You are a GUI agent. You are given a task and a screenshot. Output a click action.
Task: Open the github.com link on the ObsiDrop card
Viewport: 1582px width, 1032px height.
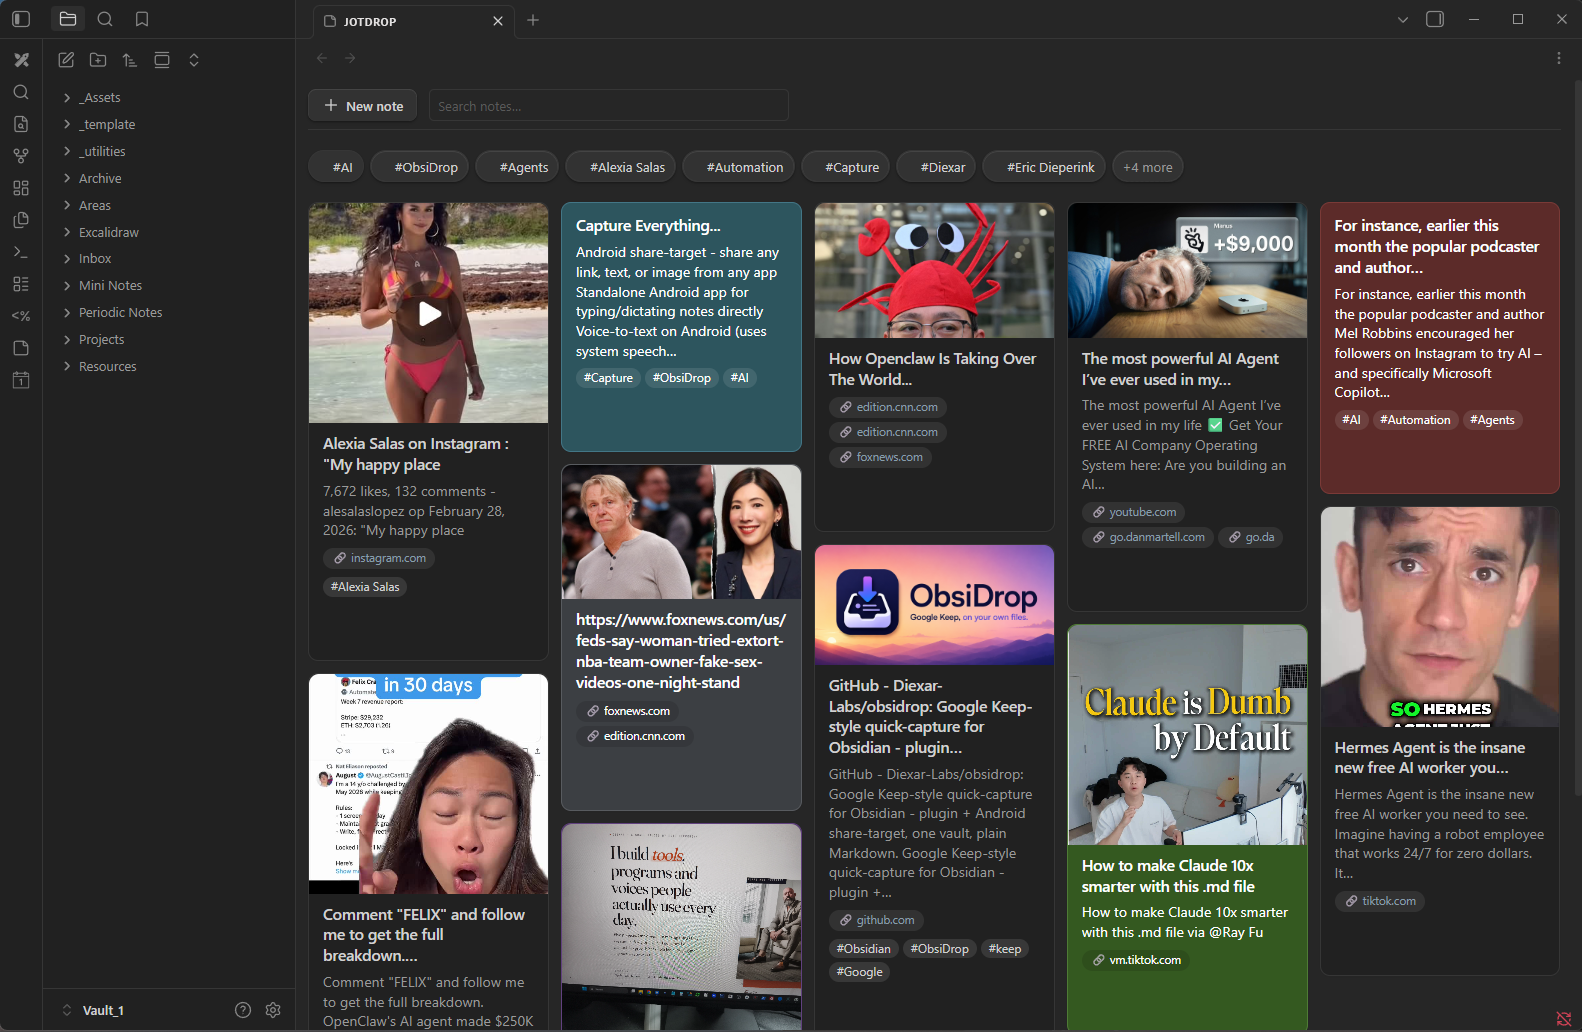point(876,920)
